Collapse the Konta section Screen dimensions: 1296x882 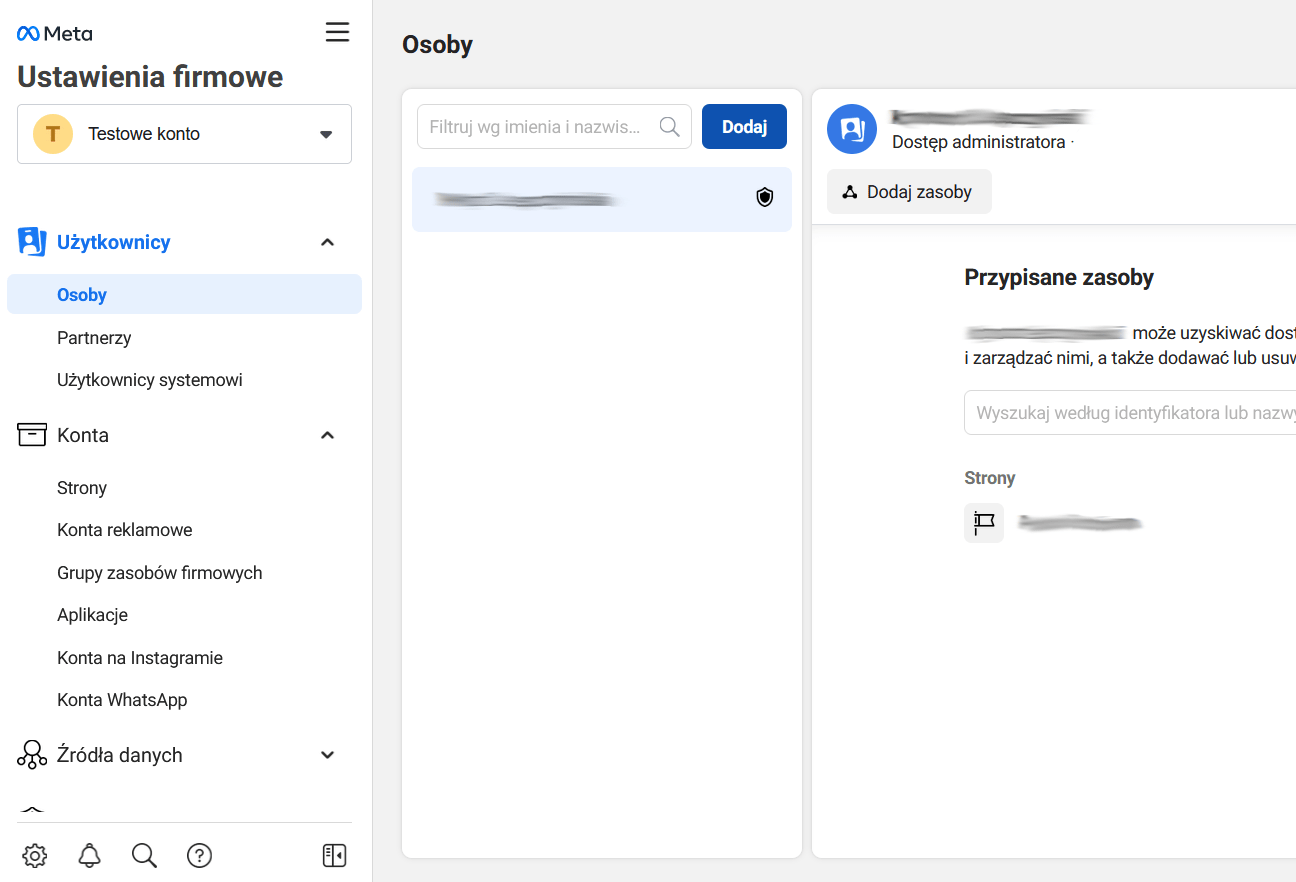click(x=327, y=435)
